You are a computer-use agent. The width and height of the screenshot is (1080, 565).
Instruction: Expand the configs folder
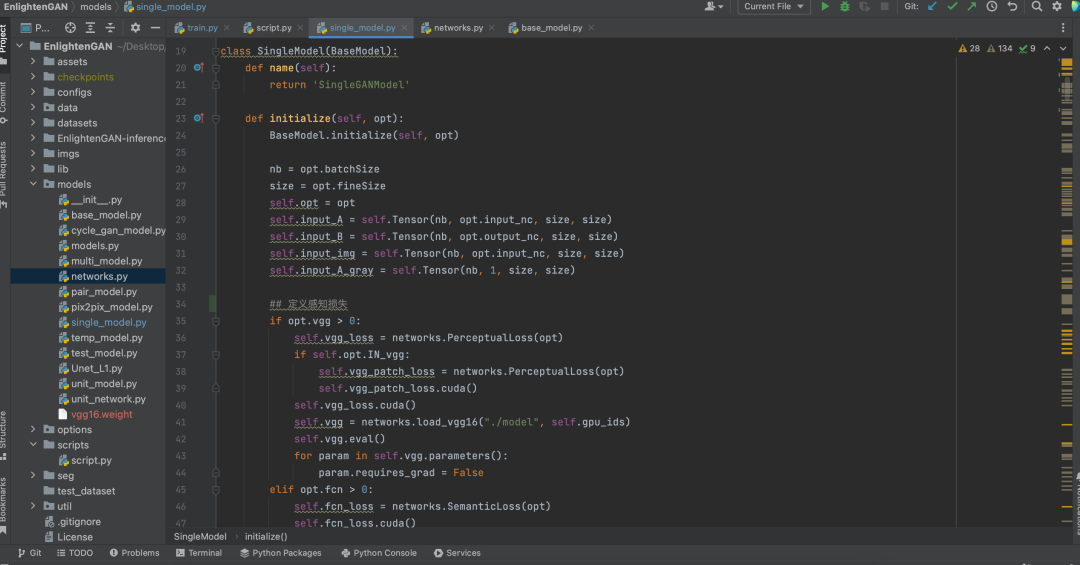click(x=33, y=92)
